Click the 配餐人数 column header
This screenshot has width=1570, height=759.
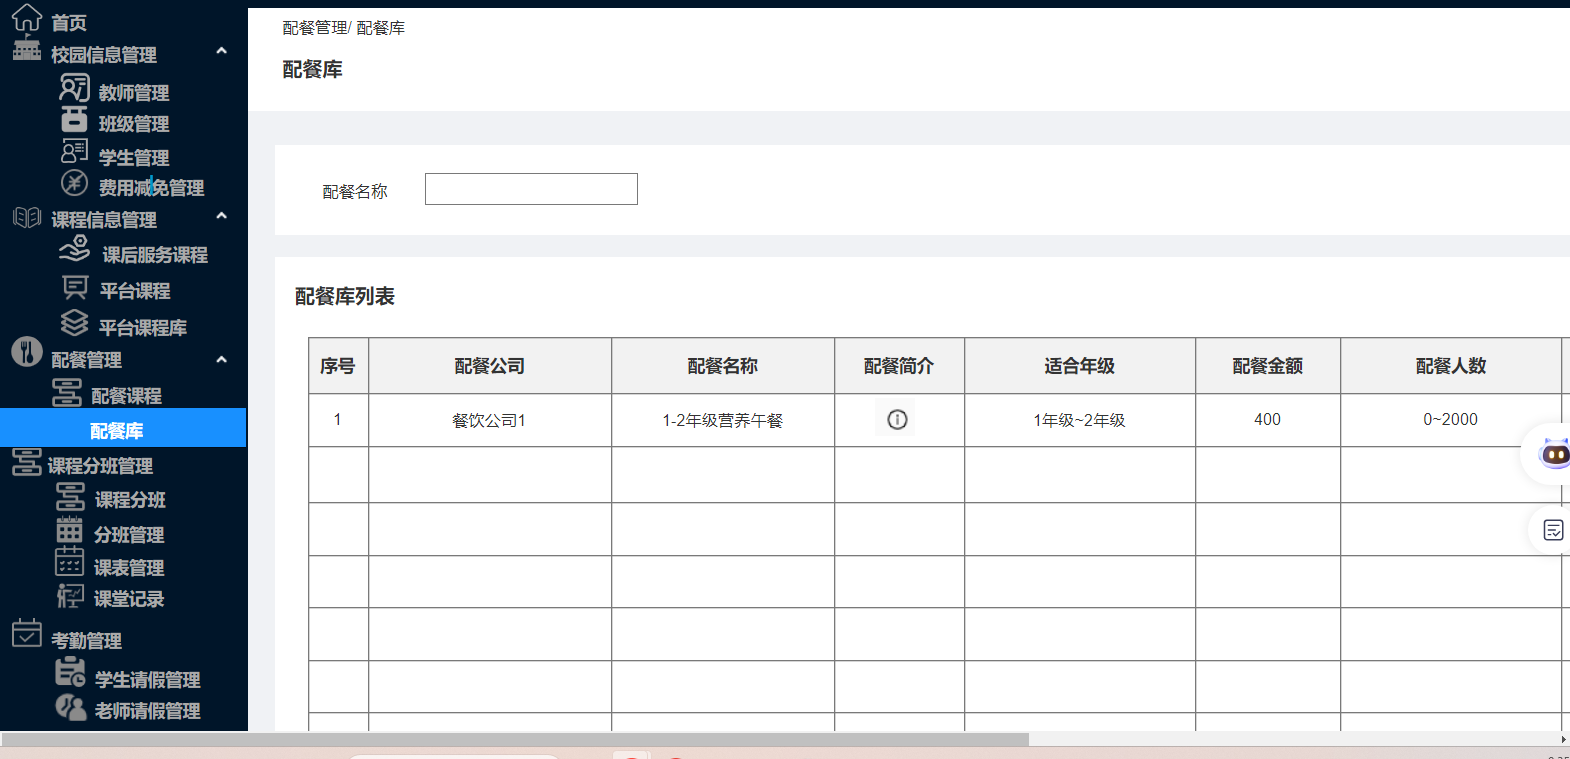click(1451, 366)
